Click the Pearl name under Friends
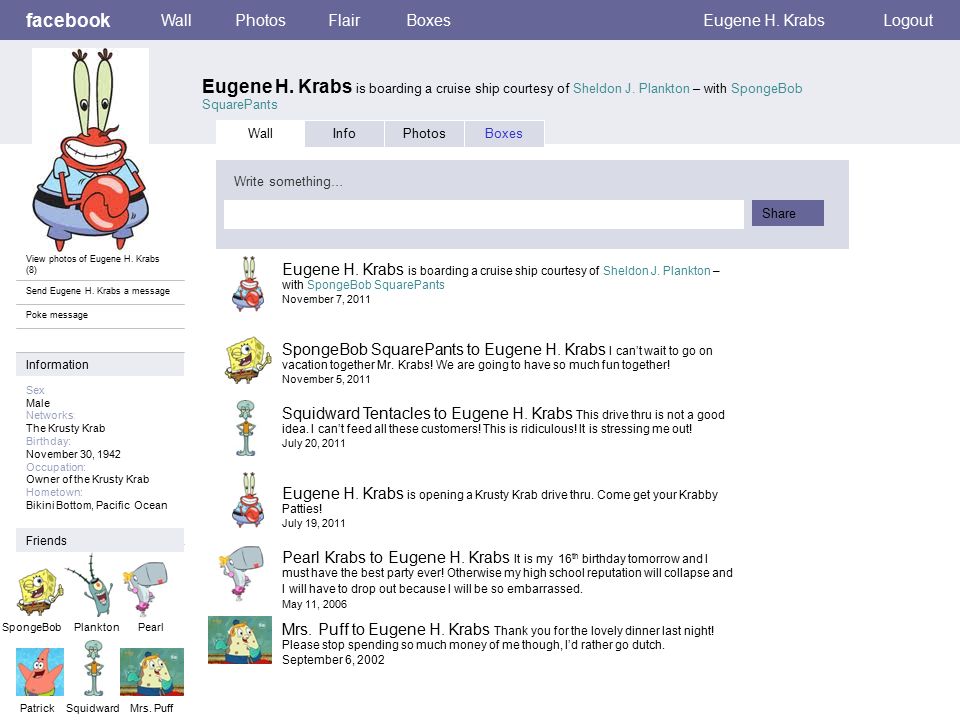This screenshot has width=960, height=720. pos(151,627)
